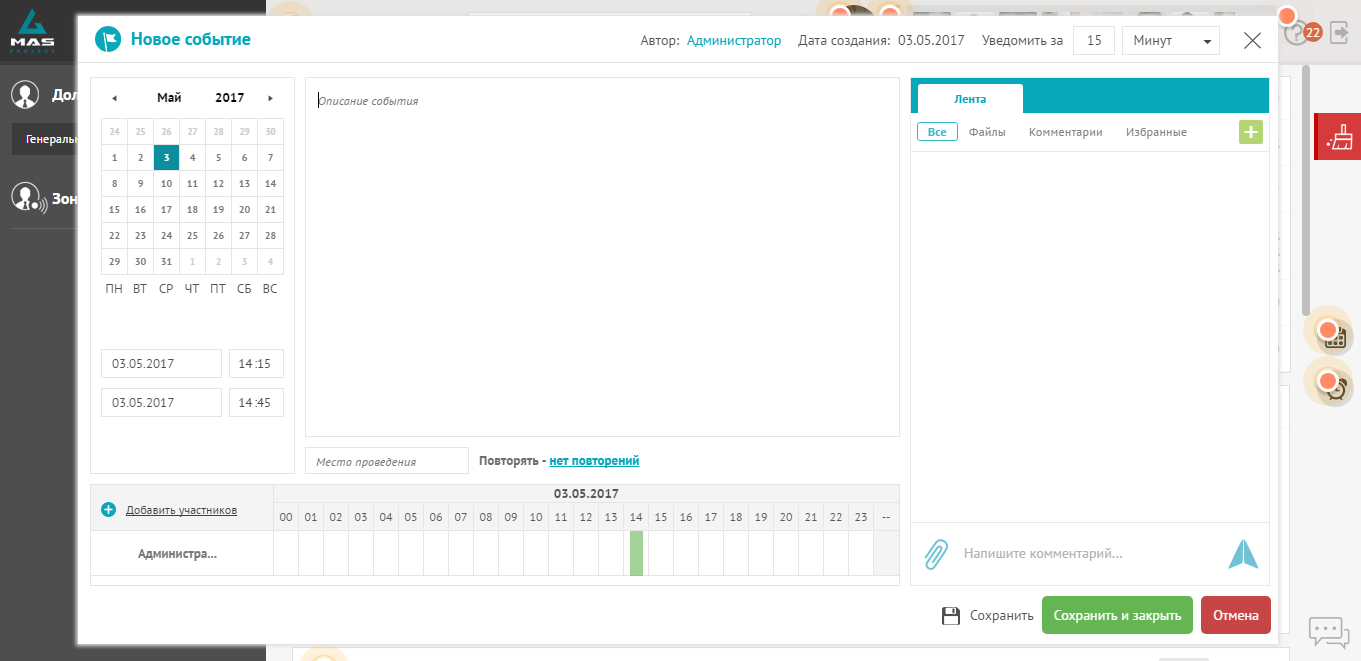Open нет повторений repeat link

(x=594, y=461)
